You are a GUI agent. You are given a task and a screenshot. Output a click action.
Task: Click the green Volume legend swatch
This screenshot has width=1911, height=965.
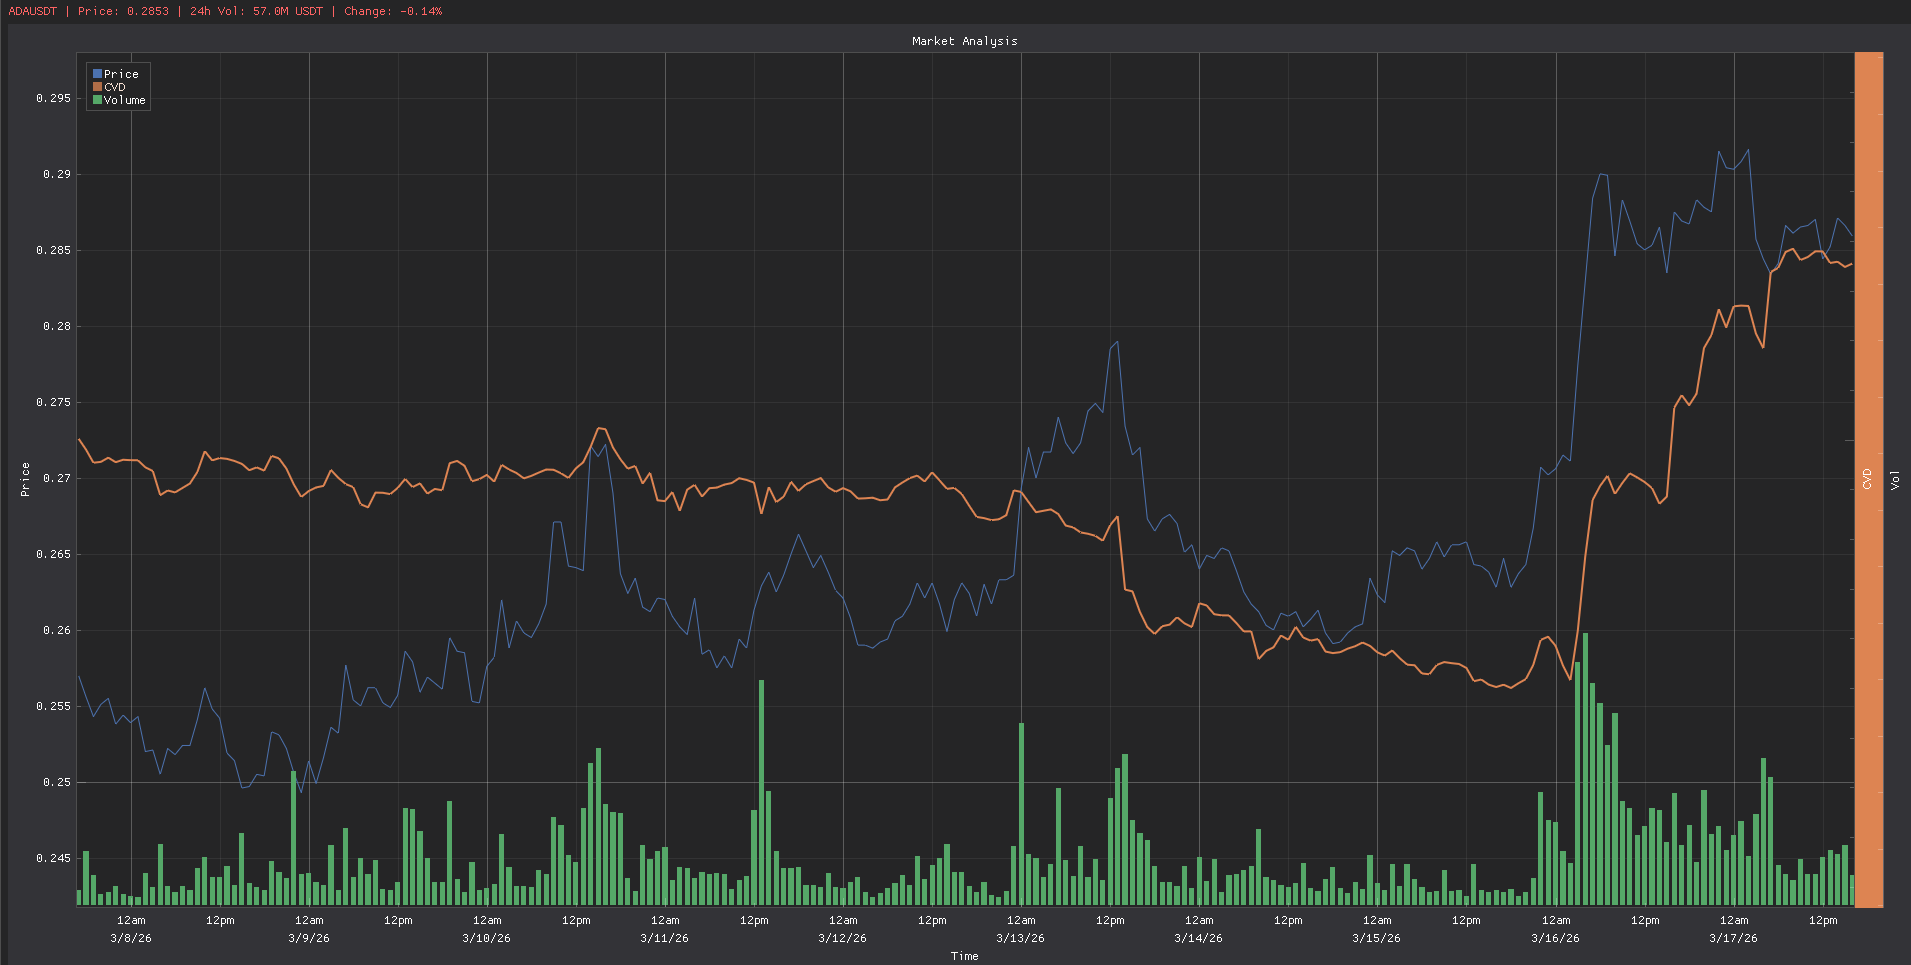(98, 100)
